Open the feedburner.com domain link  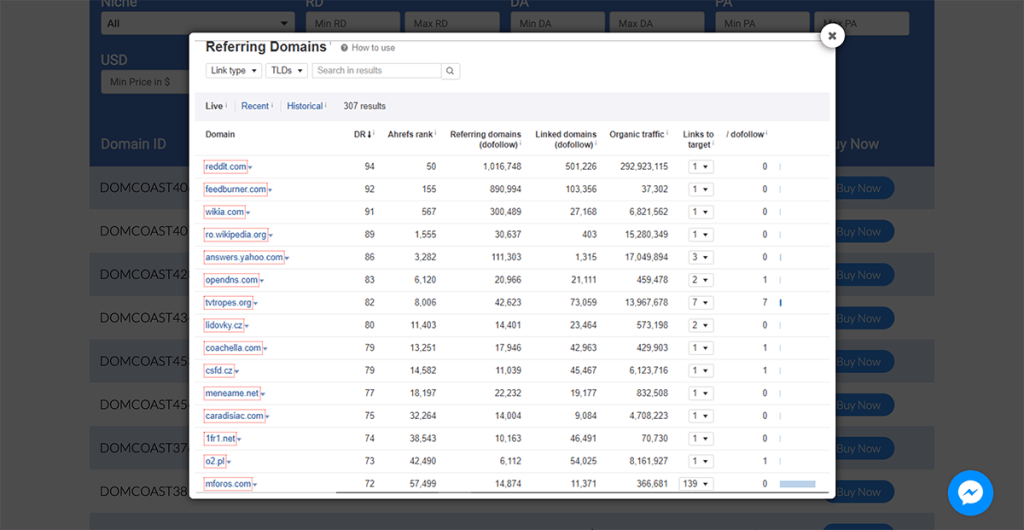tap(235, 189)
